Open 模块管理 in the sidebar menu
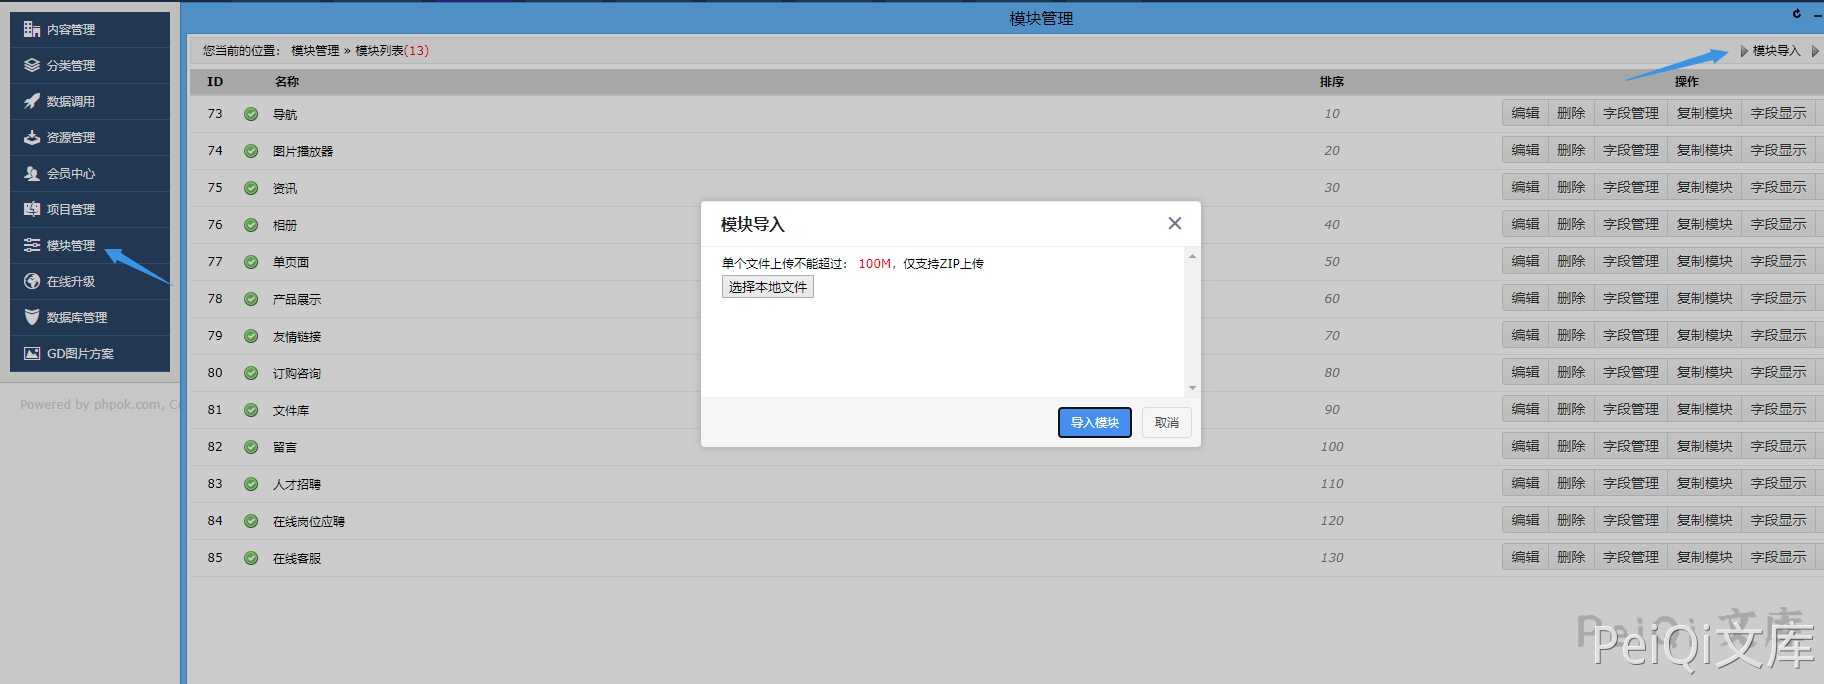Image resolution: width=1824 pixels, height=684 pixels. click(x=70, y=245)
